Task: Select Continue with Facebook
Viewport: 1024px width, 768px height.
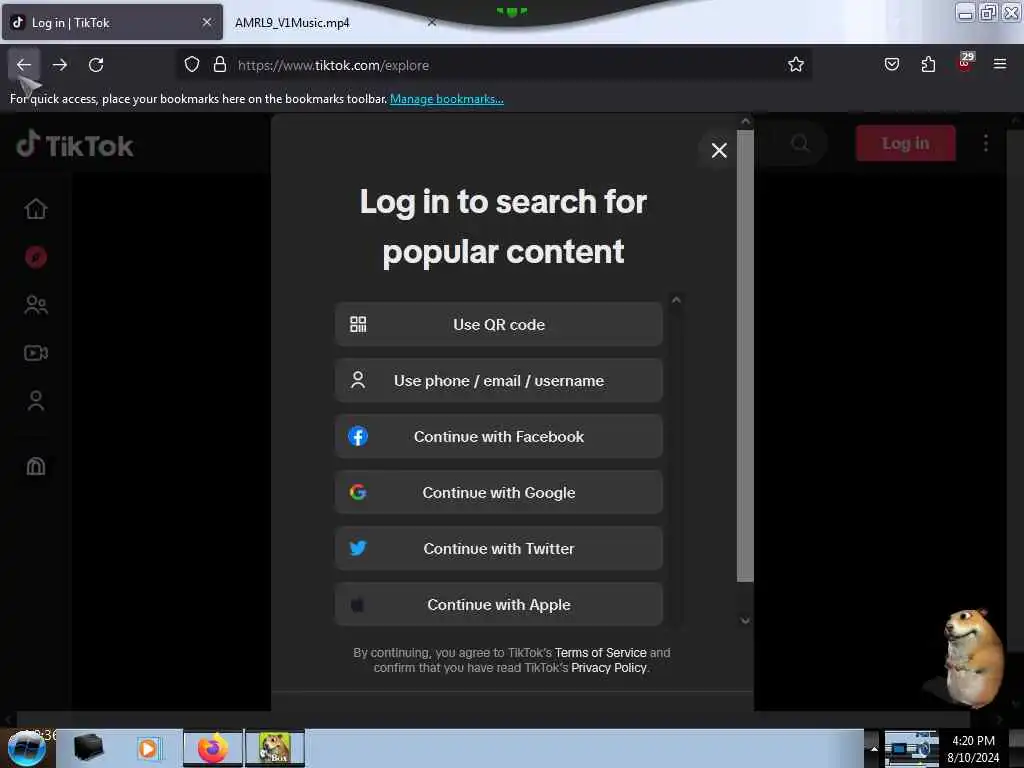Action: click(x=498, y=436)
